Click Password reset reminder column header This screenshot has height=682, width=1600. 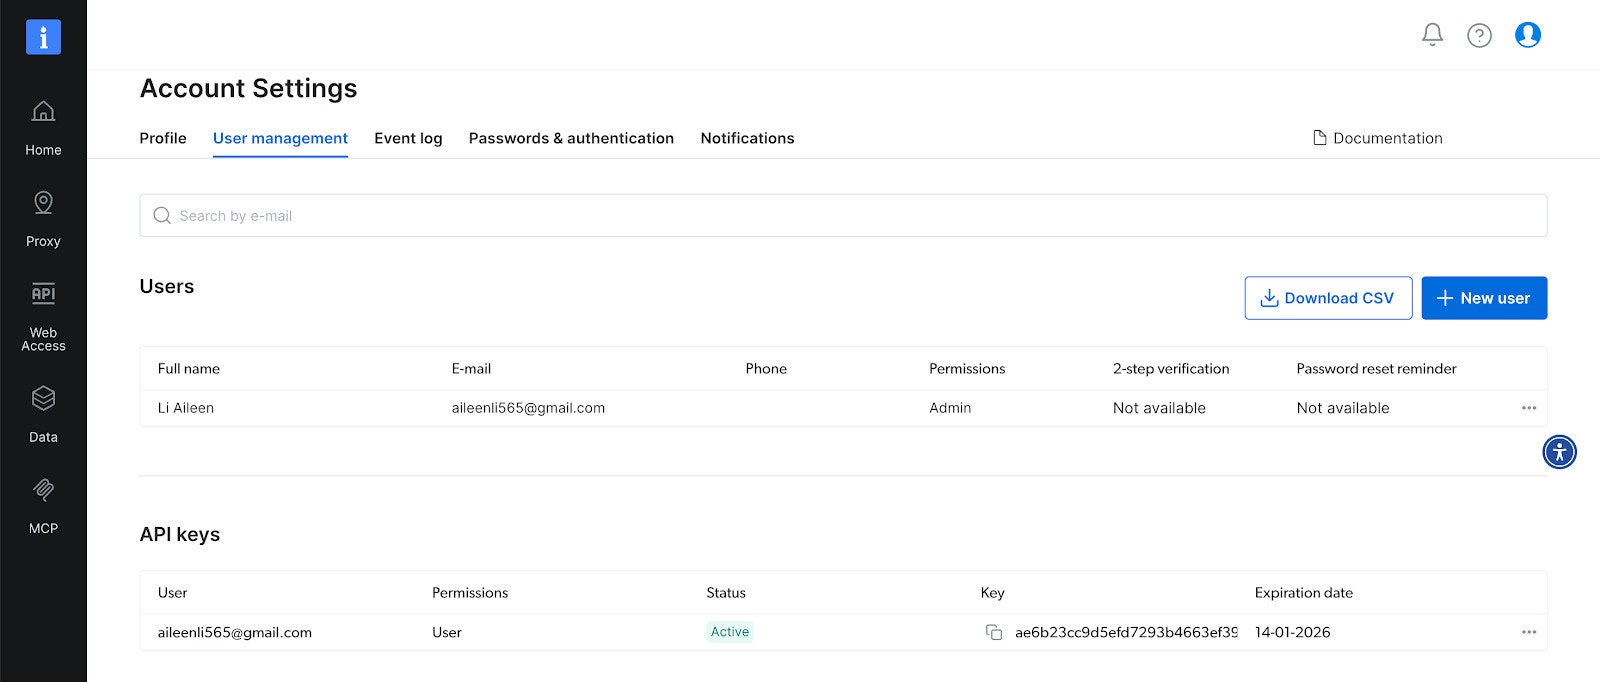tap(1376, 369)
